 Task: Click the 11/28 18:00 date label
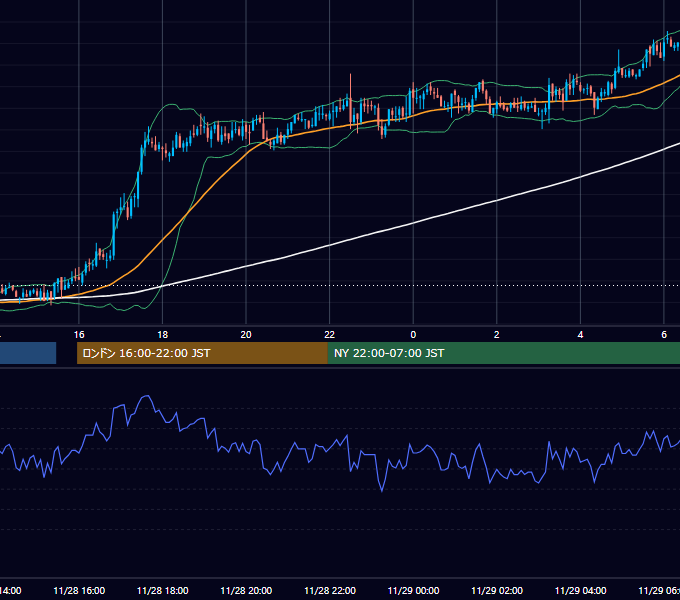pos(163,590)
